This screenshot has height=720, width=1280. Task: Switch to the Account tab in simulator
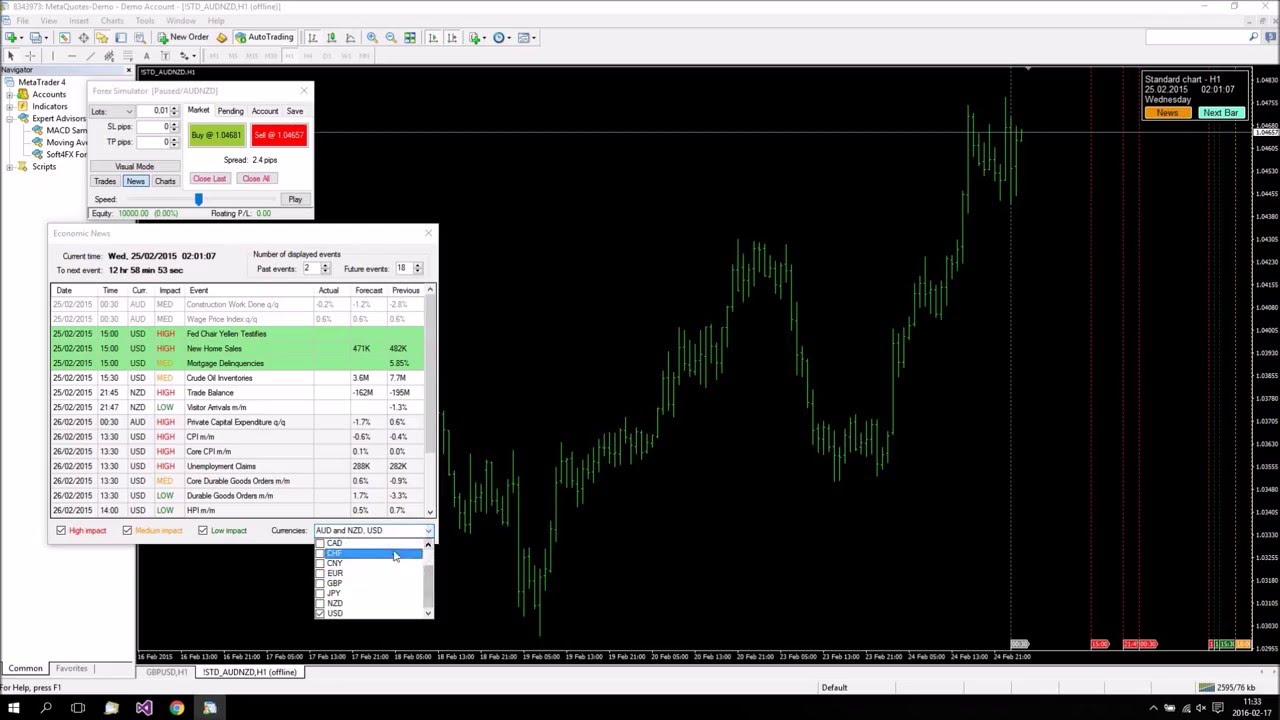point(265,111)
